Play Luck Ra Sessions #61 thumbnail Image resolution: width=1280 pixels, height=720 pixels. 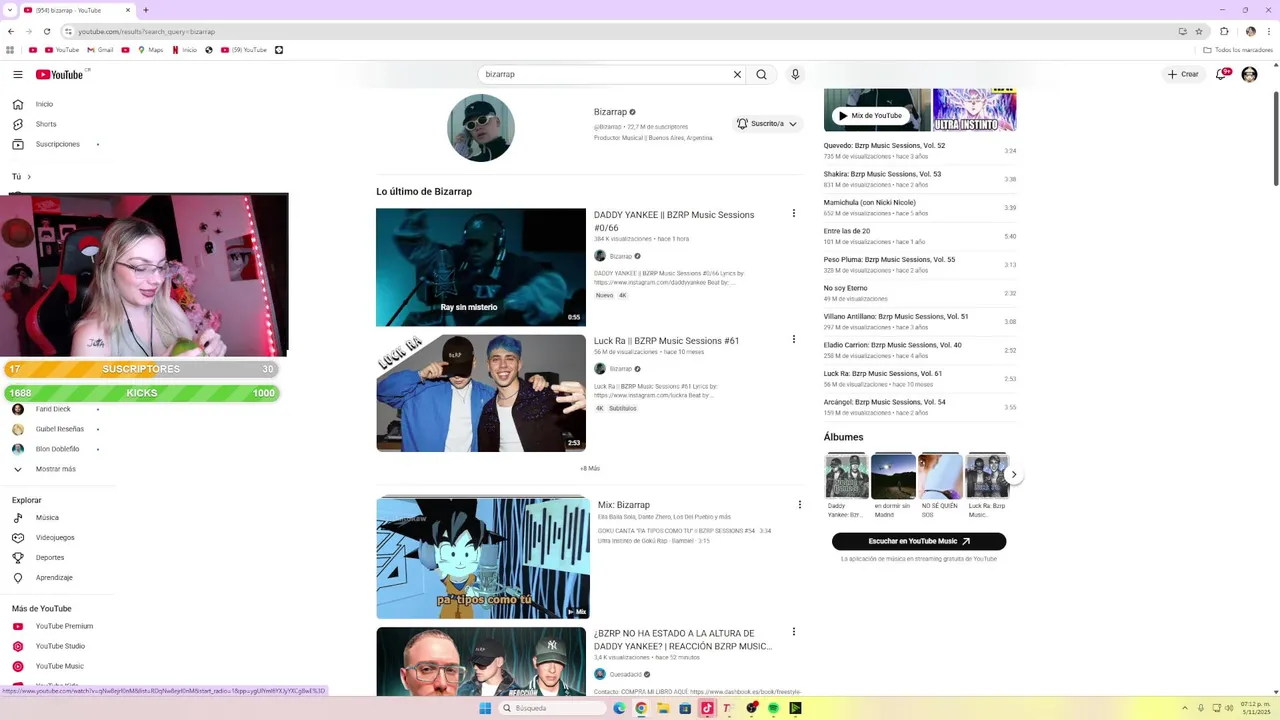point(481,393)
